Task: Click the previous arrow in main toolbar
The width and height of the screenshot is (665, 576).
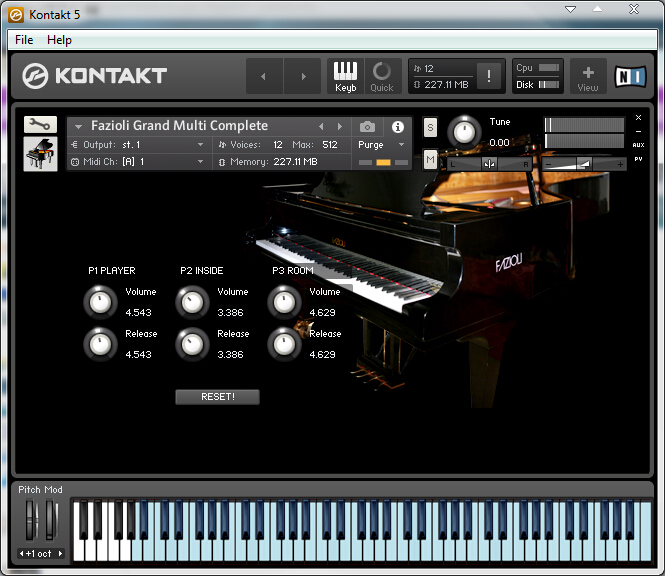Action: [x=263, y=76]
